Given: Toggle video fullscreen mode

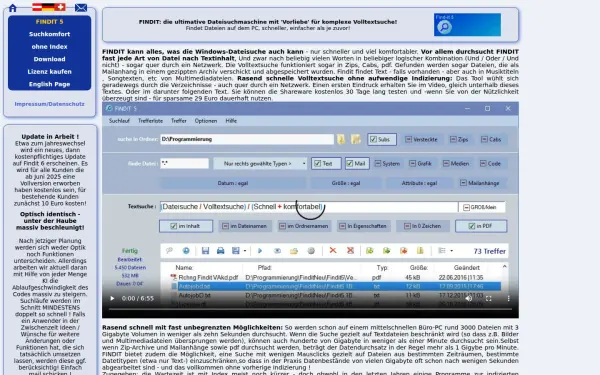Looking at the screenshot, I should click(x=489, y=298).
